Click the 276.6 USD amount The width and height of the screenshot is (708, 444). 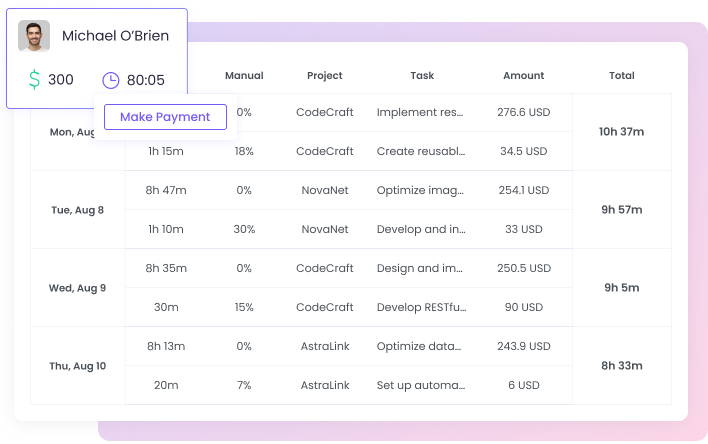tap(522, 112)
